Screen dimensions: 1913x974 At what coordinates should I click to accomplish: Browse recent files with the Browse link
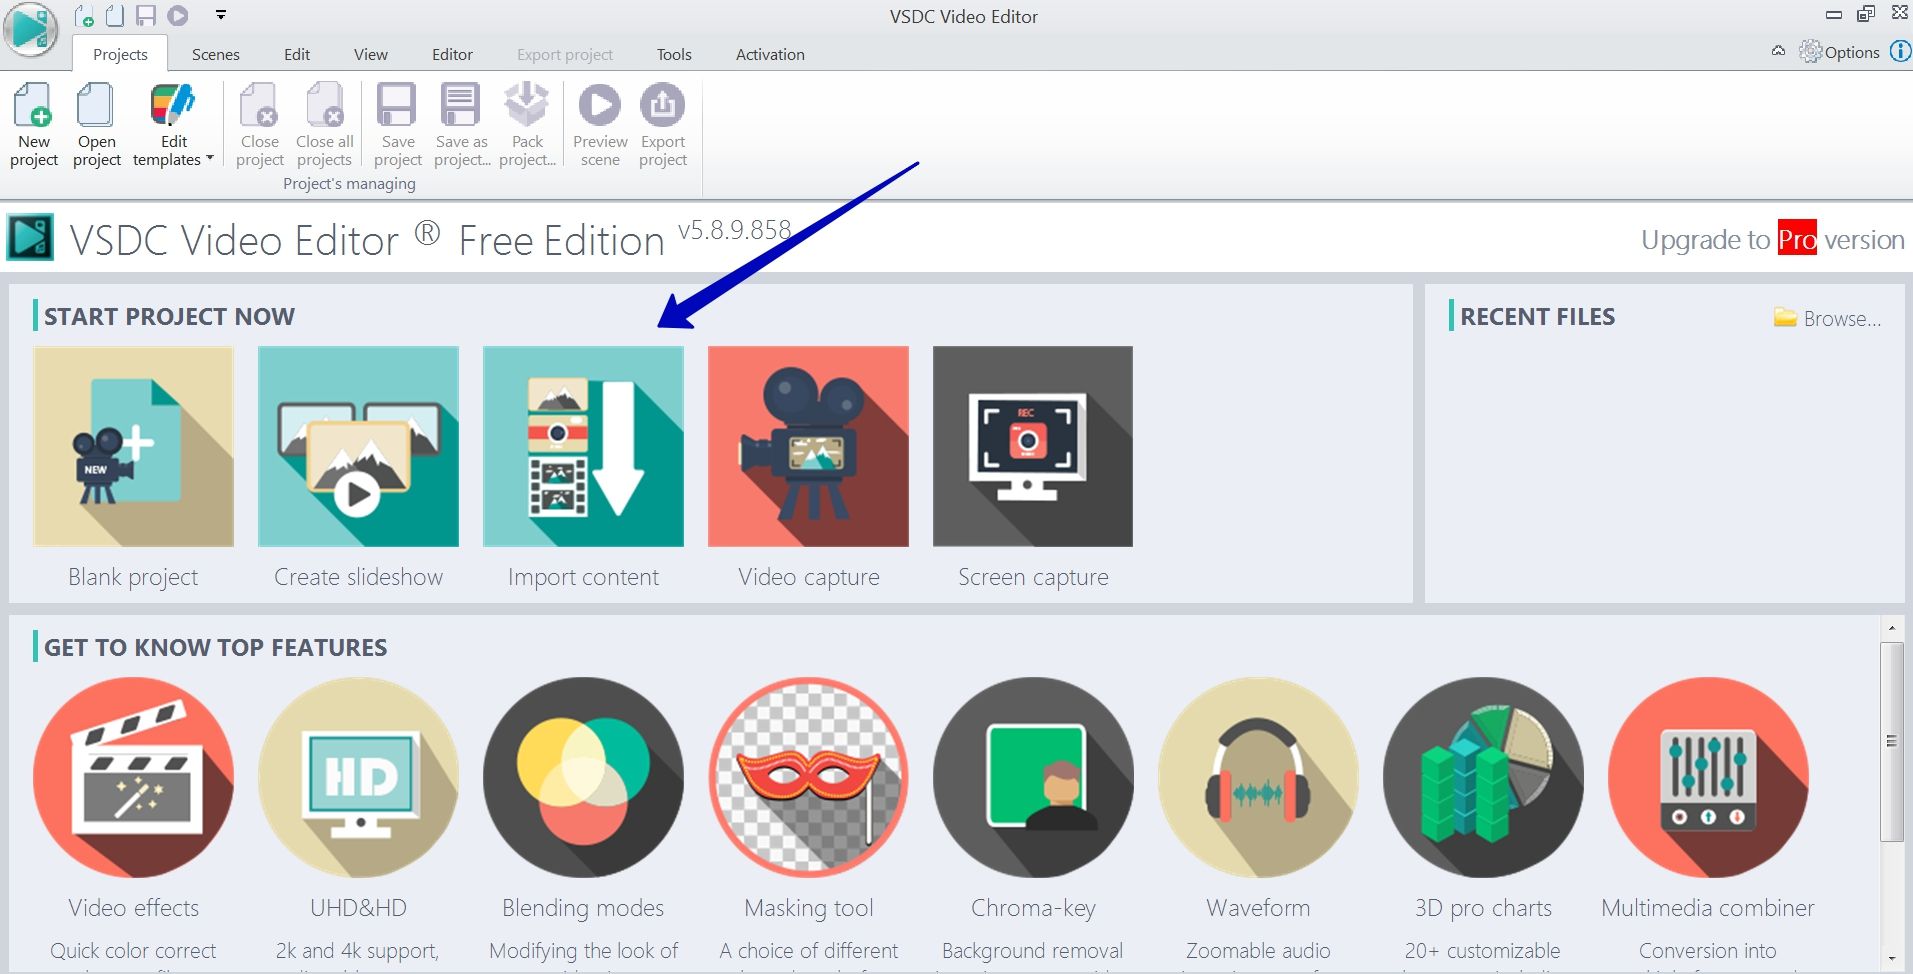coord(1828,318)
